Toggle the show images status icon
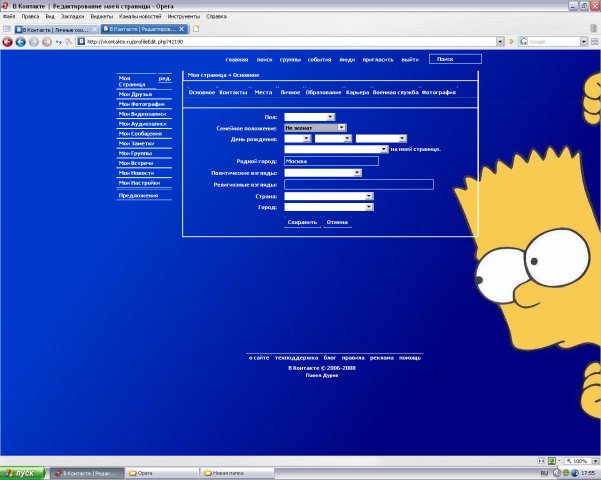The width and height of the screenshot is (601, 480). (552, 461)
